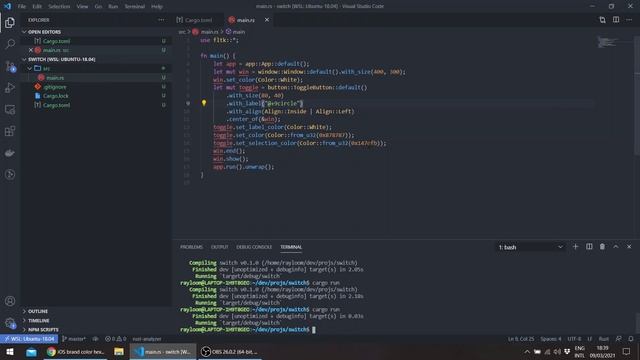Viewport: 640px width, 360px height.
Task: Click WSL: Ubuntu-18.04 remote indicator
Action: [29, 339]
